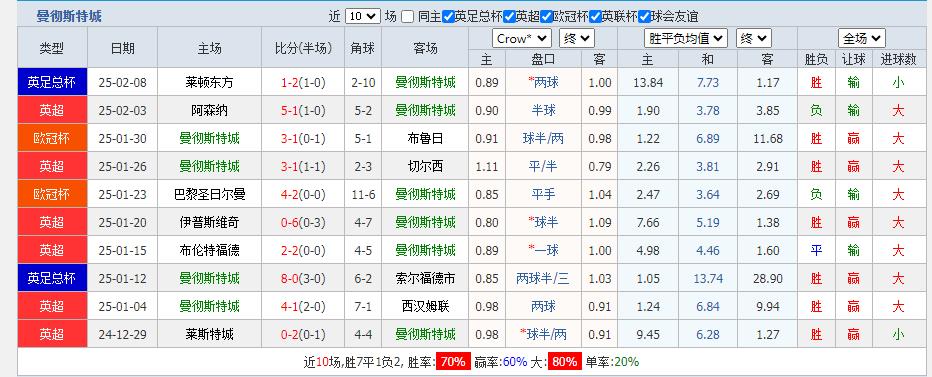Click the 伊普斯维奇 home team

[x=209, y=222]
